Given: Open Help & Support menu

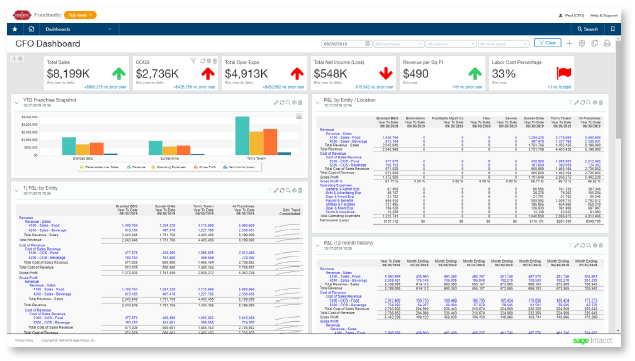Looking at the screenshot, I should pyautogui.click(x=603, y=15).
